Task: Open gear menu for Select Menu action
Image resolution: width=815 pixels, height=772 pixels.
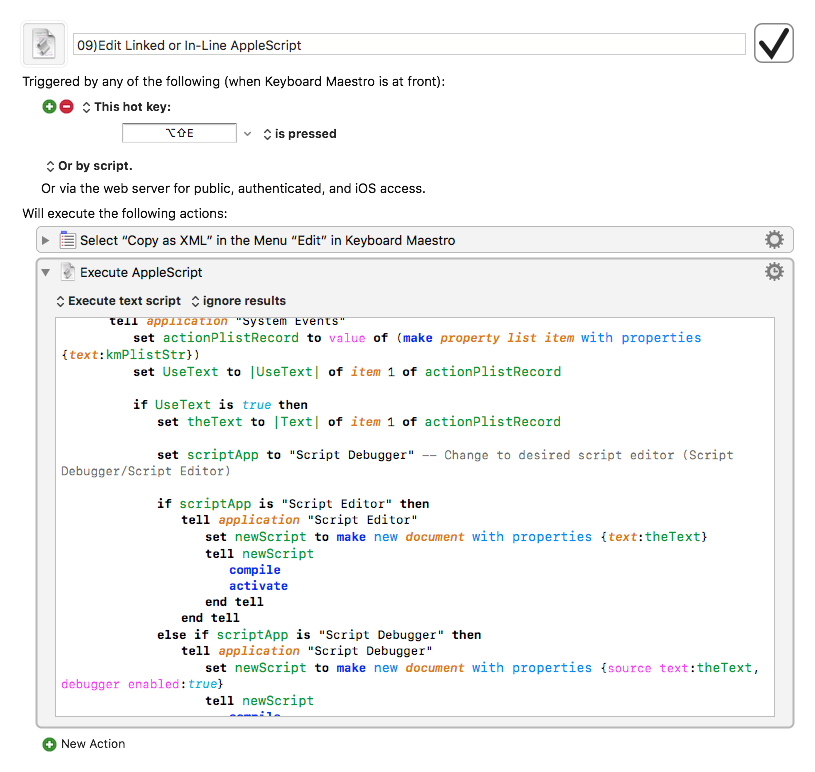Action: 774,240
